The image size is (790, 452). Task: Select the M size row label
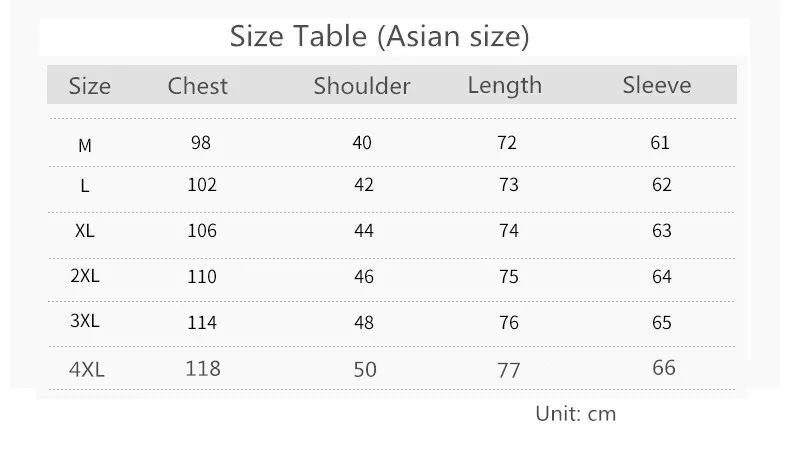pos(85,146)
